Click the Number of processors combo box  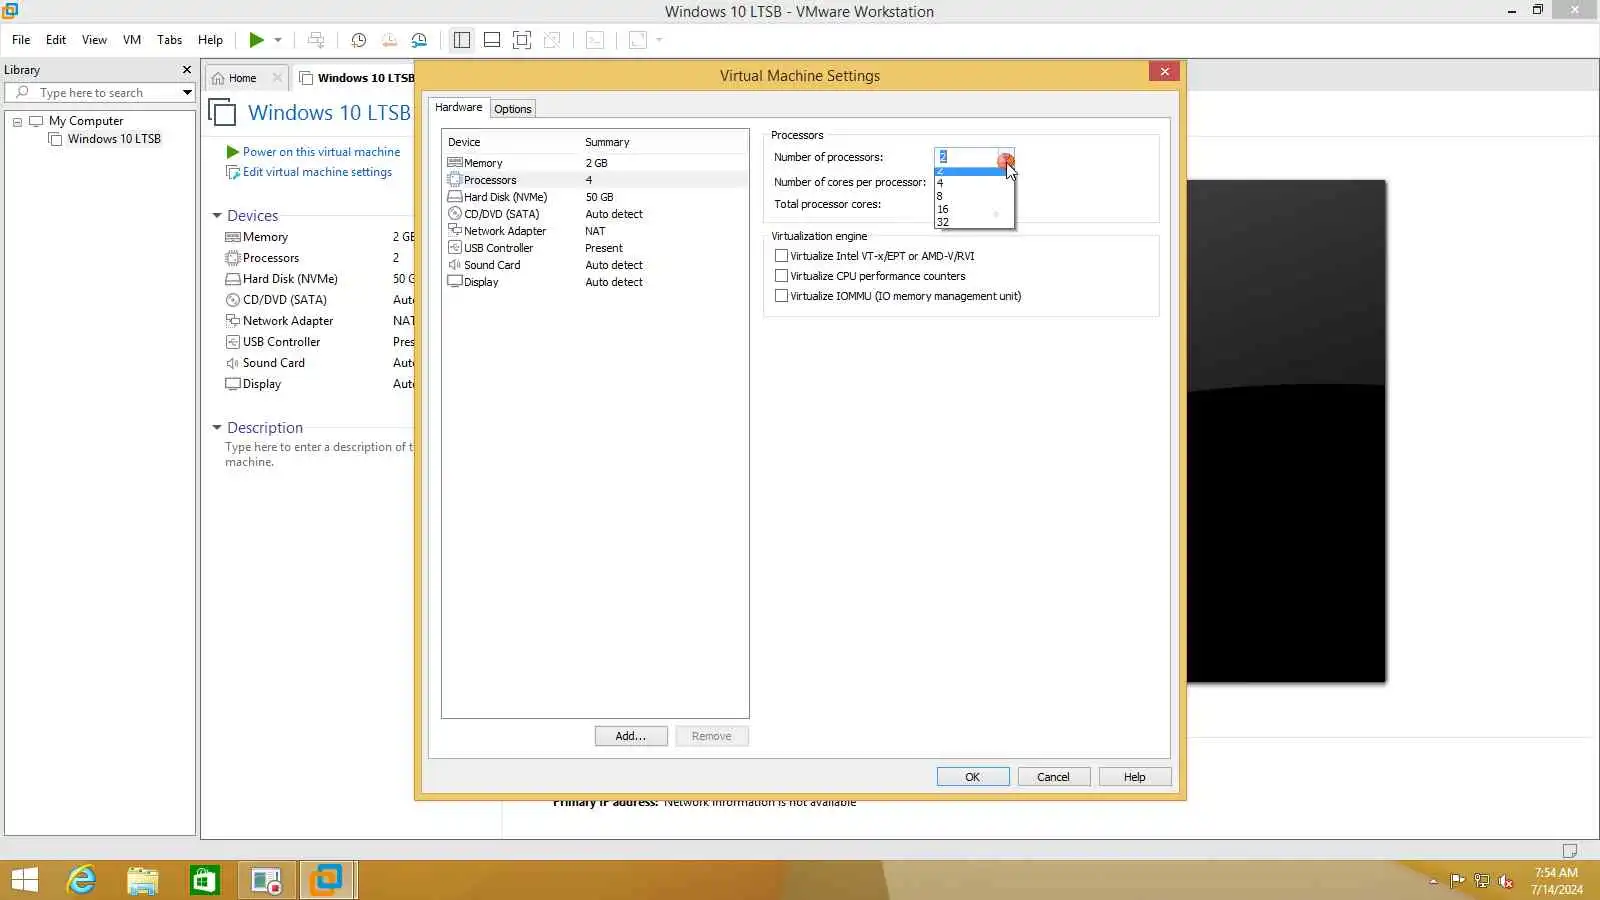pos(974,157)
